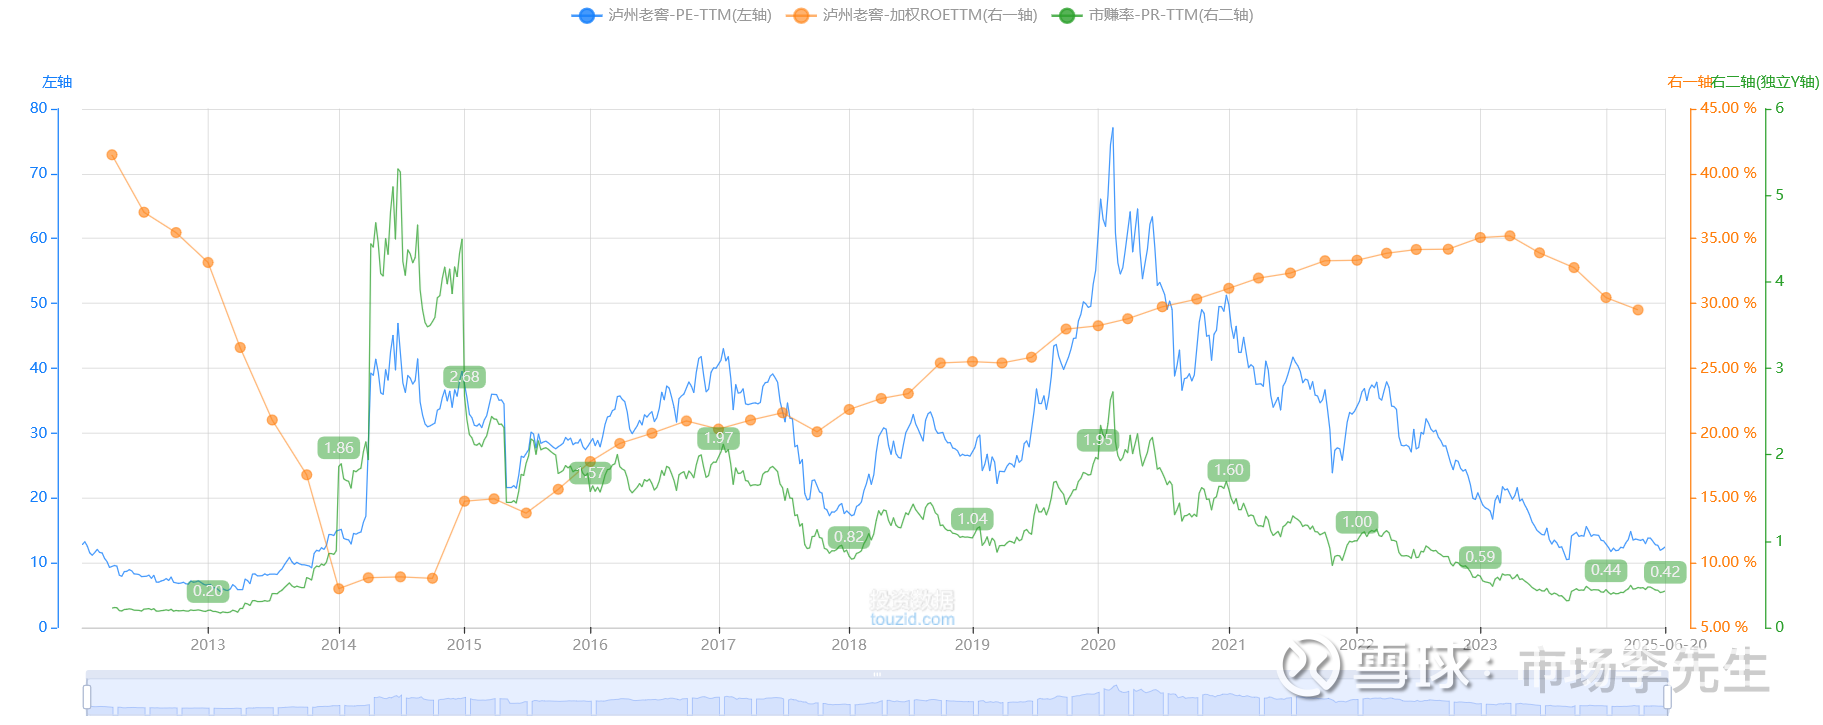Viewport: 1823px width, 725px height.
Task: Click the 2020 x-axis label
Action: tap(1098, 645)
